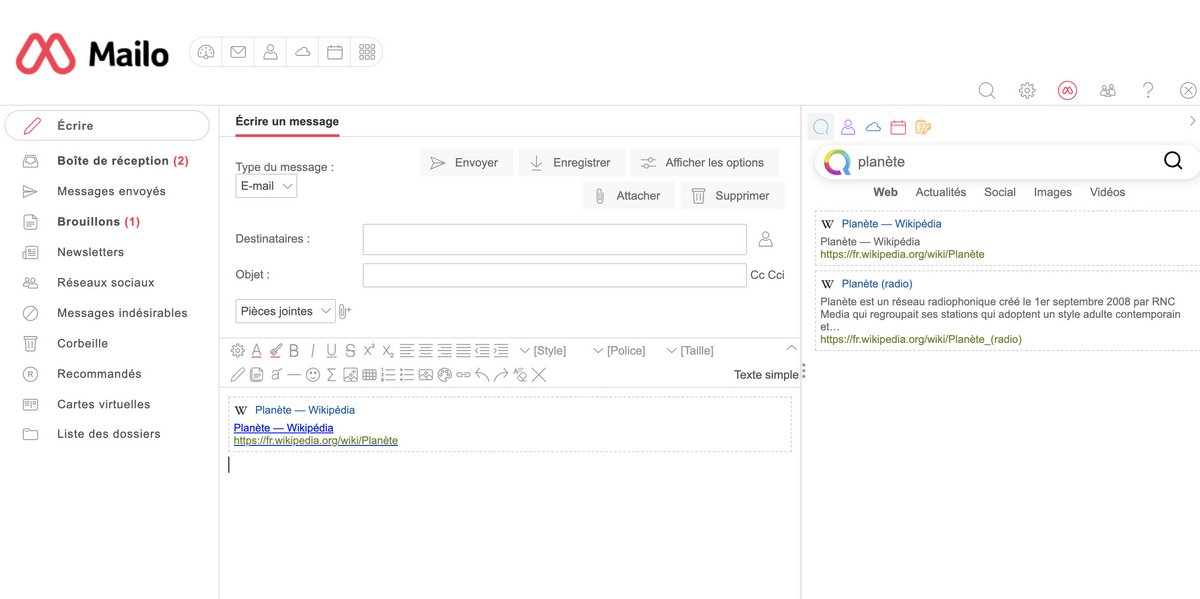Toggle strikethrough formatting in editor toolbar
Viewport: 1200px width, 599px height.
pos(350,350)
